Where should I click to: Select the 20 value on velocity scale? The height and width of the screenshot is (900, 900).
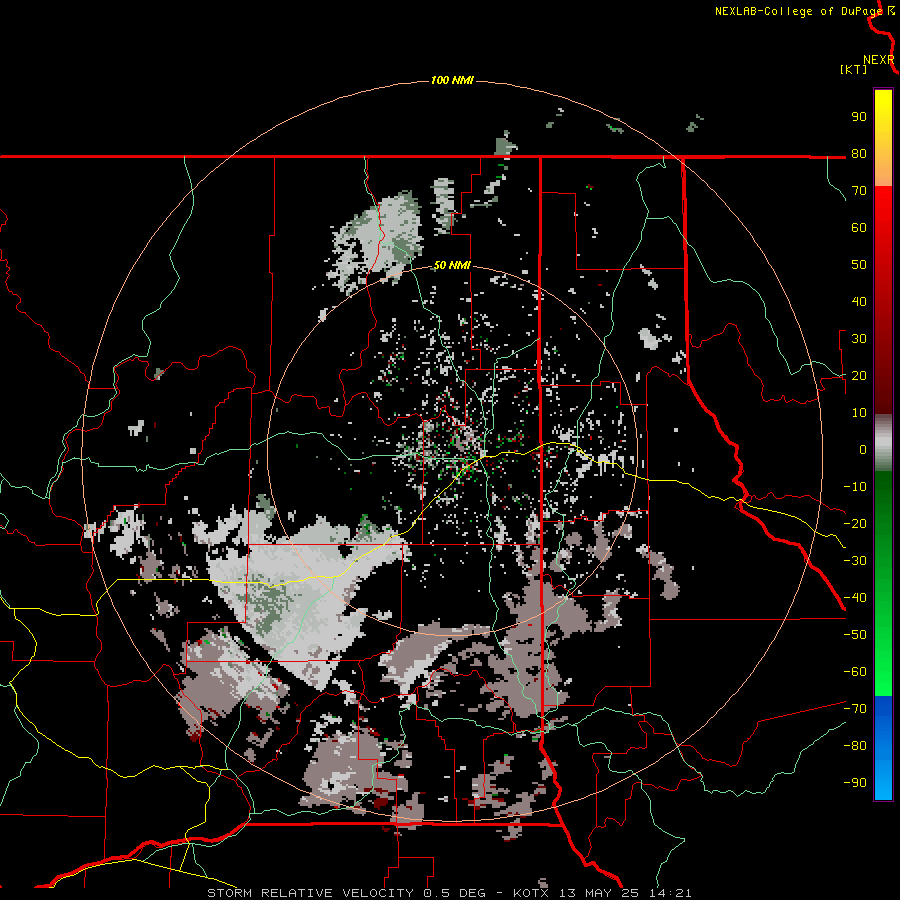(859, 375)
